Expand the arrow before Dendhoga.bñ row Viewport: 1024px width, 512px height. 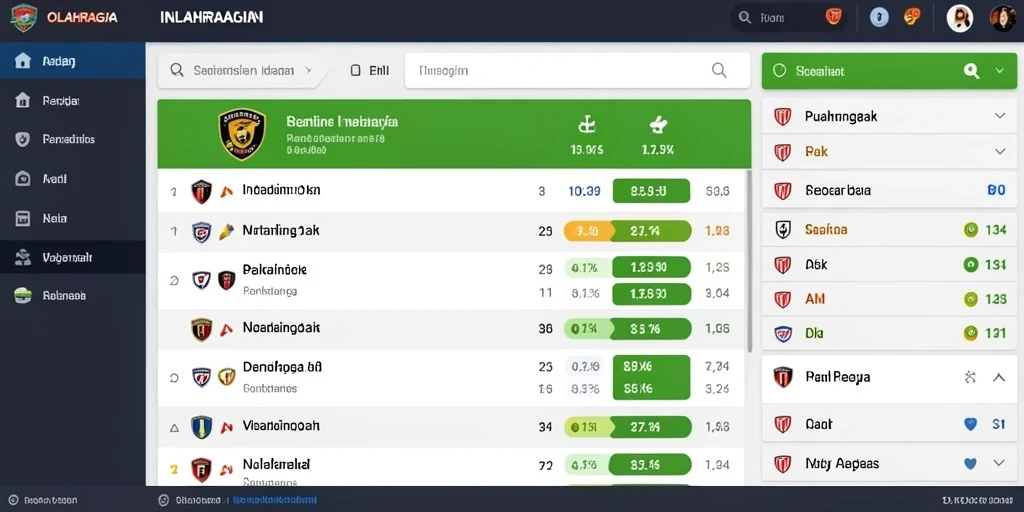174,377
